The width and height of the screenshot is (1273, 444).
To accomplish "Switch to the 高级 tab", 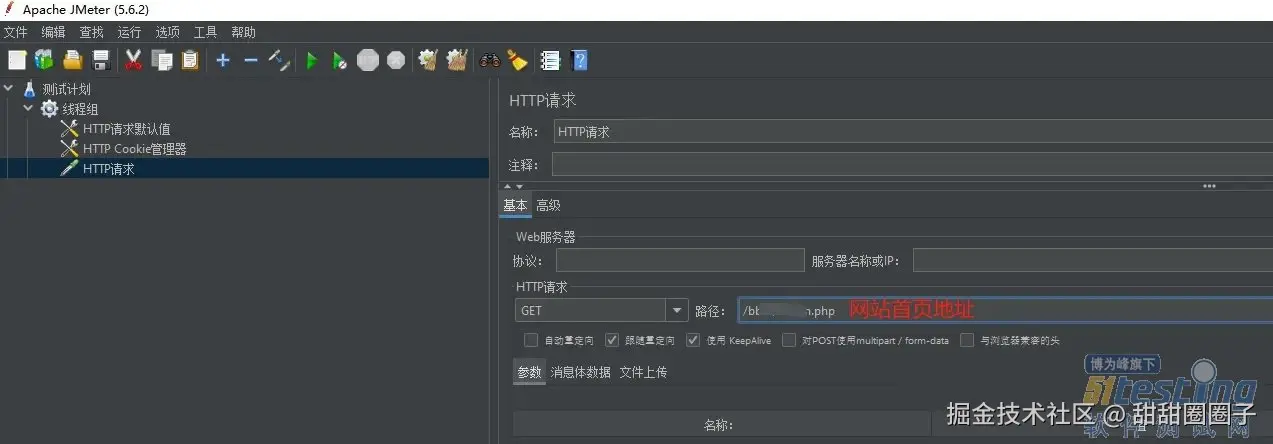I will (x=548, y=205).
